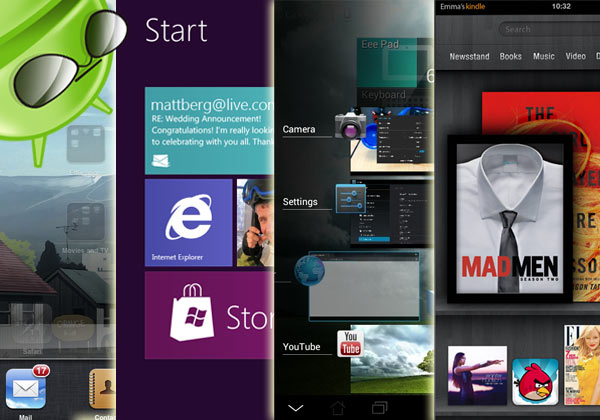Tap the Camera app icon
The image size is (600, 420).
[350, 125]
